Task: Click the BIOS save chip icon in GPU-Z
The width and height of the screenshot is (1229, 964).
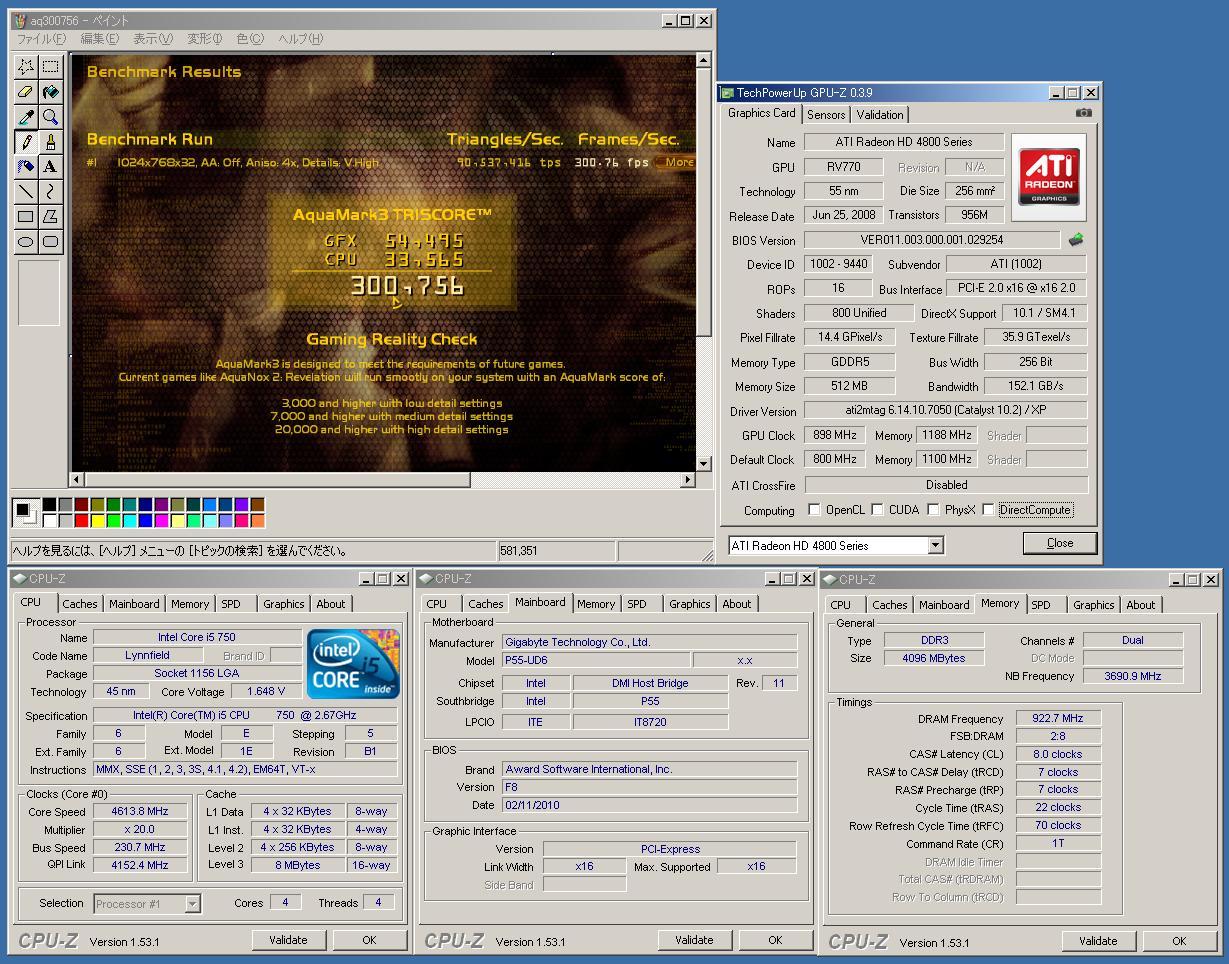Action: pyautogui.click(x=1076, y=240)
